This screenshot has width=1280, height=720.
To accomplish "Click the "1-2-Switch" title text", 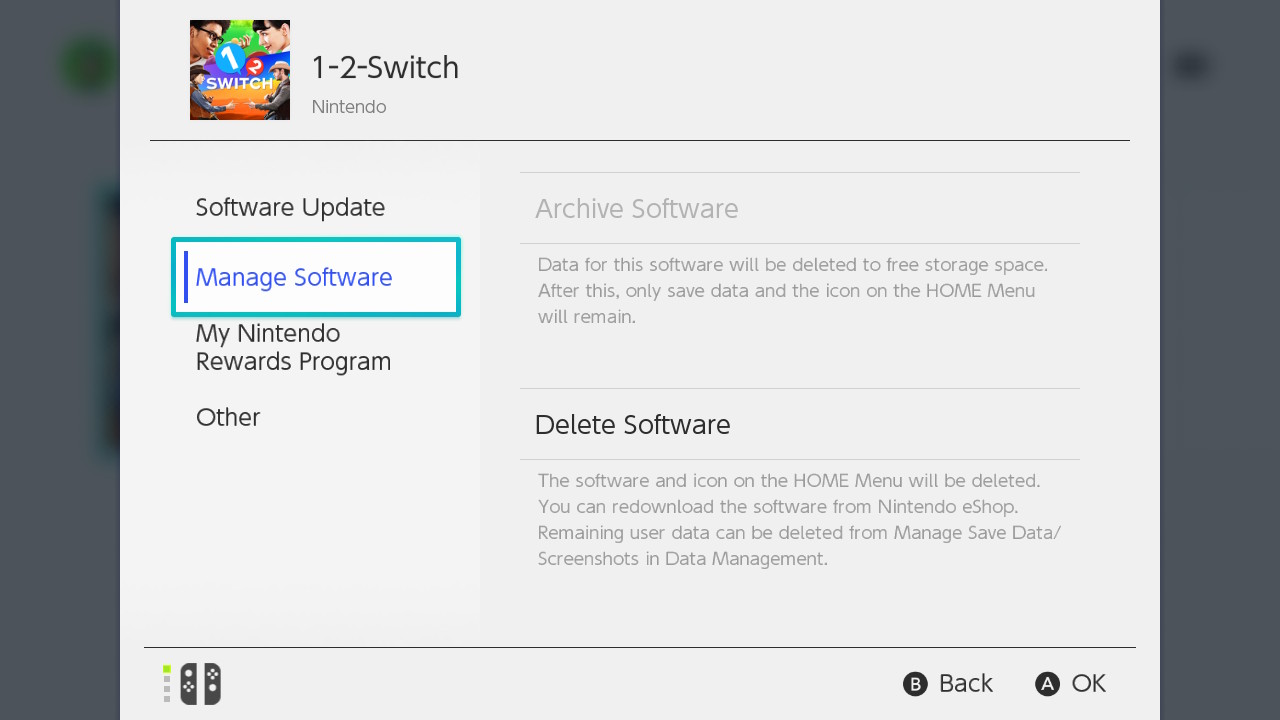I will coord(385,67).
